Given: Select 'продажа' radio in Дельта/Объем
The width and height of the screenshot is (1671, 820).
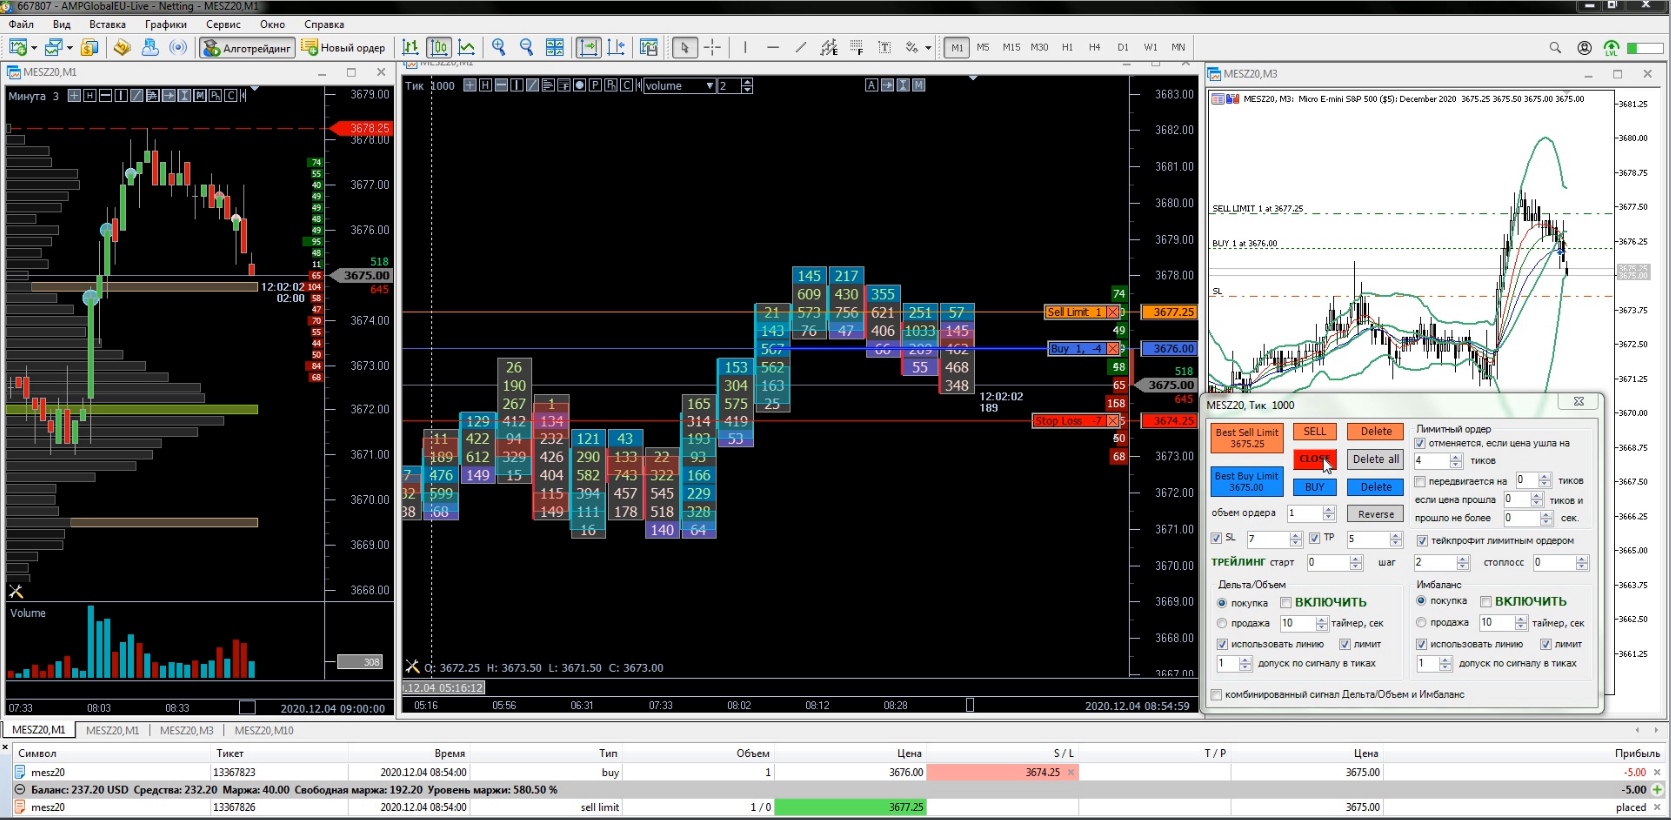Looking at the screenshot, I should pyautogui.click(x=1222, y=623).
